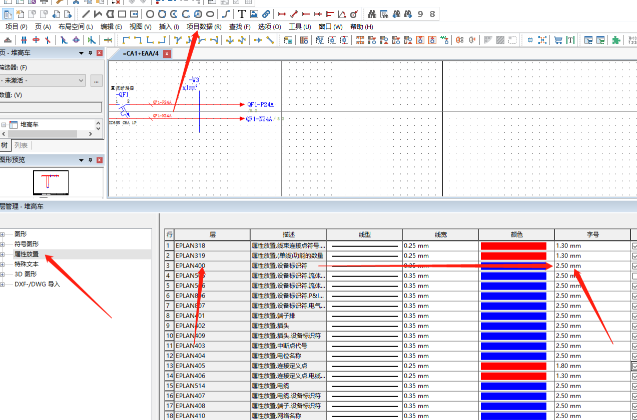637x420 pixels.
Task: Click the circle drawing tool icon
Action: [x=149, y=14]
